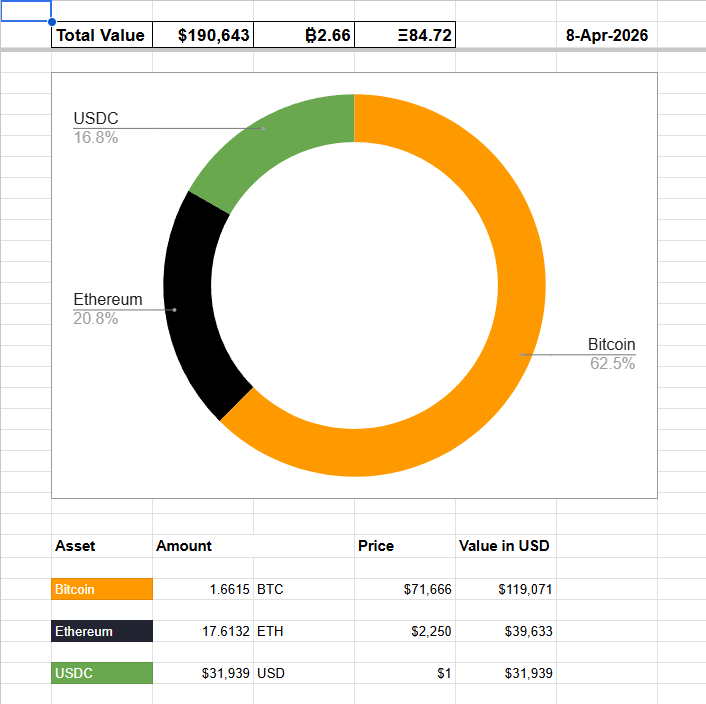Click the USD unit cell
Image resolution: width=706 pixels, height=704 pixels.
pos(304,673)
